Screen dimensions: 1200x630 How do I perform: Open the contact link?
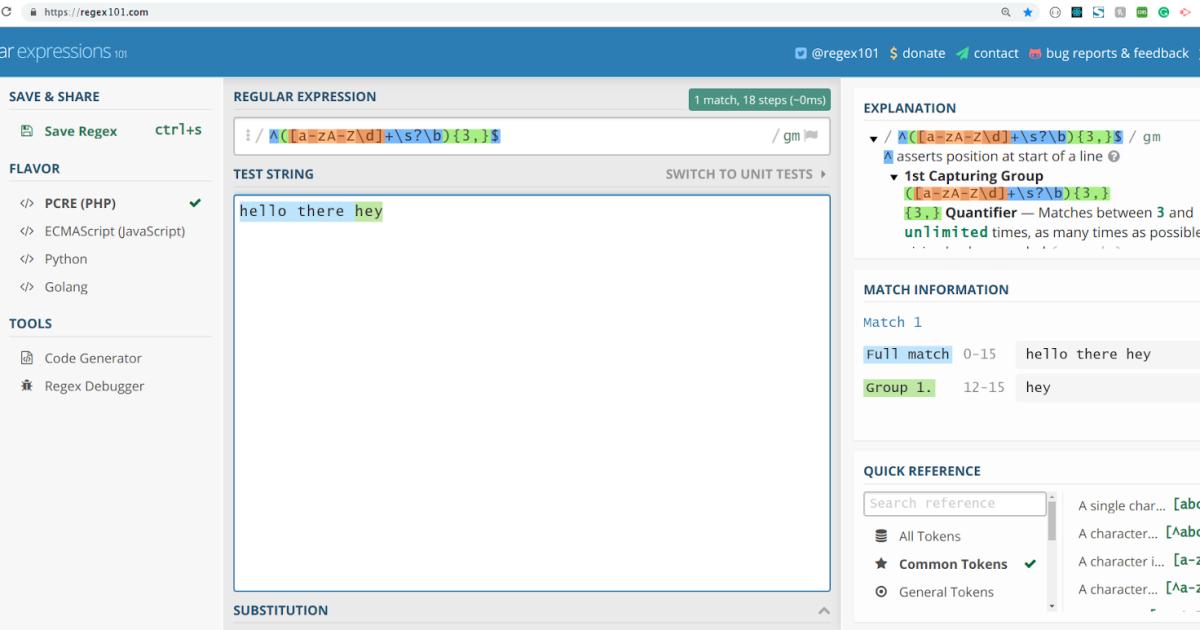996,53
